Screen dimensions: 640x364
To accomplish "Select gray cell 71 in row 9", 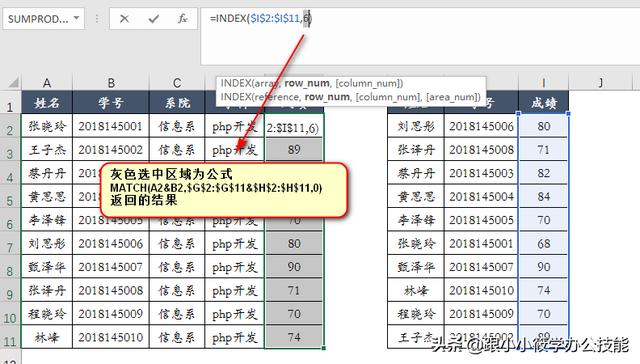I will click(x=294, y=291).
